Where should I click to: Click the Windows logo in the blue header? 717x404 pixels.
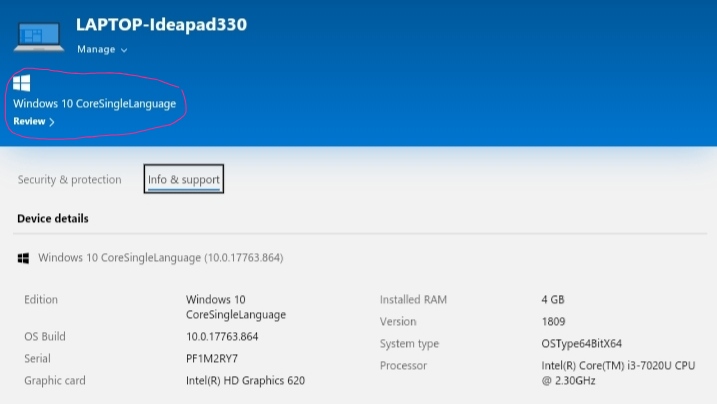click(21, 83)
